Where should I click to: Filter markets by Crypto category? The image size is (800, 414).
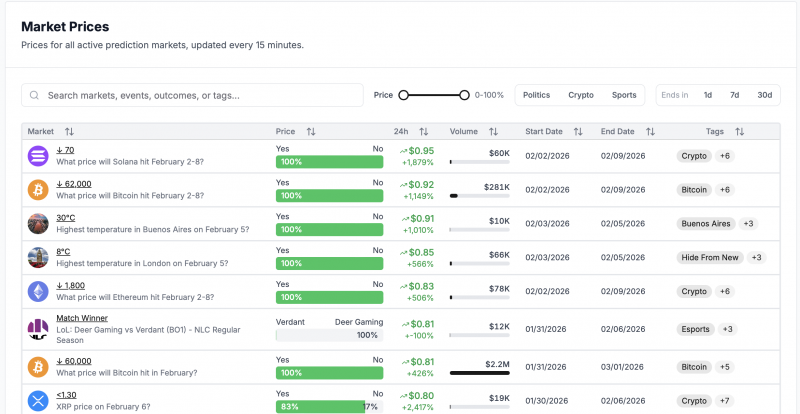[x=581, y=95]
